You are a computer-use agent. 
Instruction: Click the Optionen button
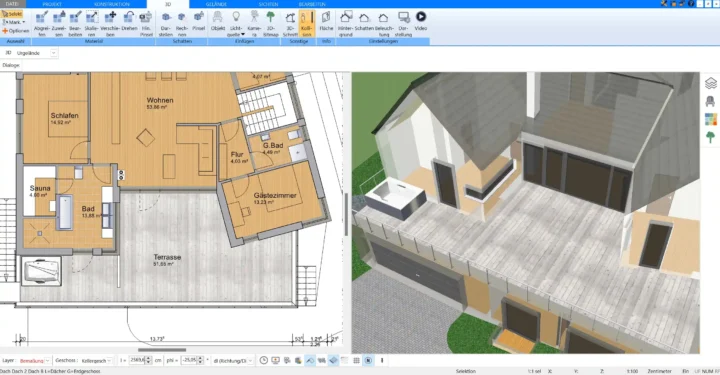(16, 31)
